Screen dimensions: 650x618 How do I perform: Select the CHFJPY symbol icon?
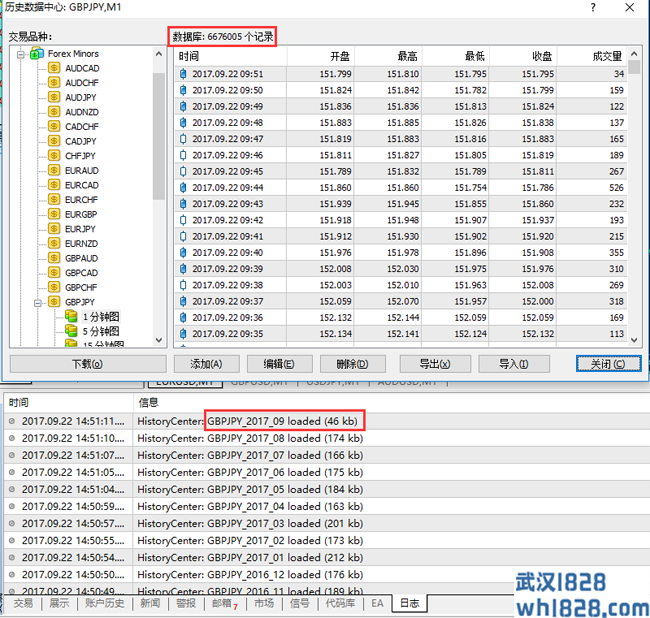(54, 156)
